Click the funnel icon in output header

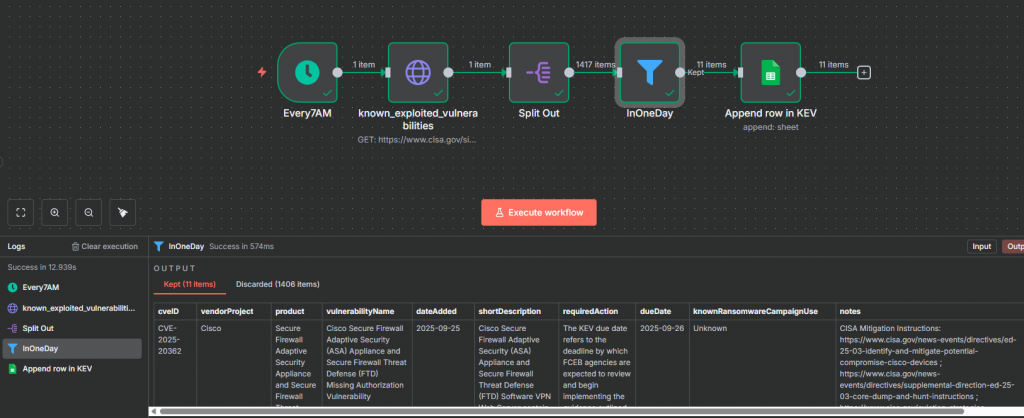point(159,246)
